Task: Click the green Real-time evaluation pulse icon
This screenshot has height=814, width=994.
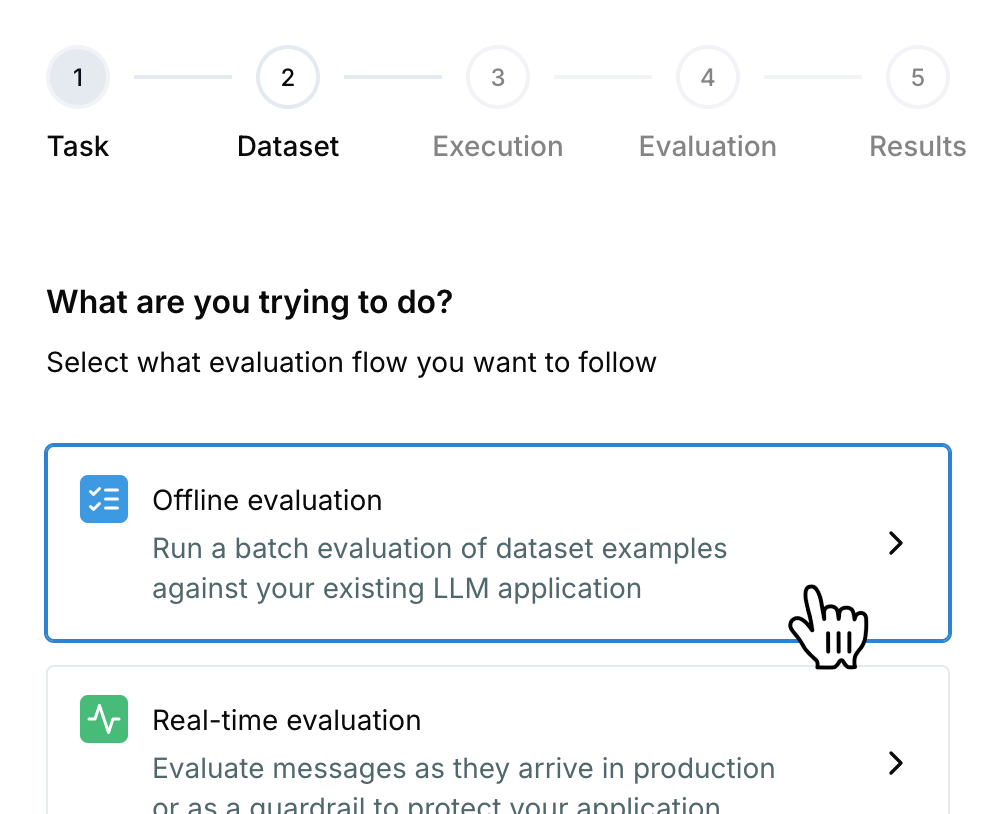Action: 104,719
